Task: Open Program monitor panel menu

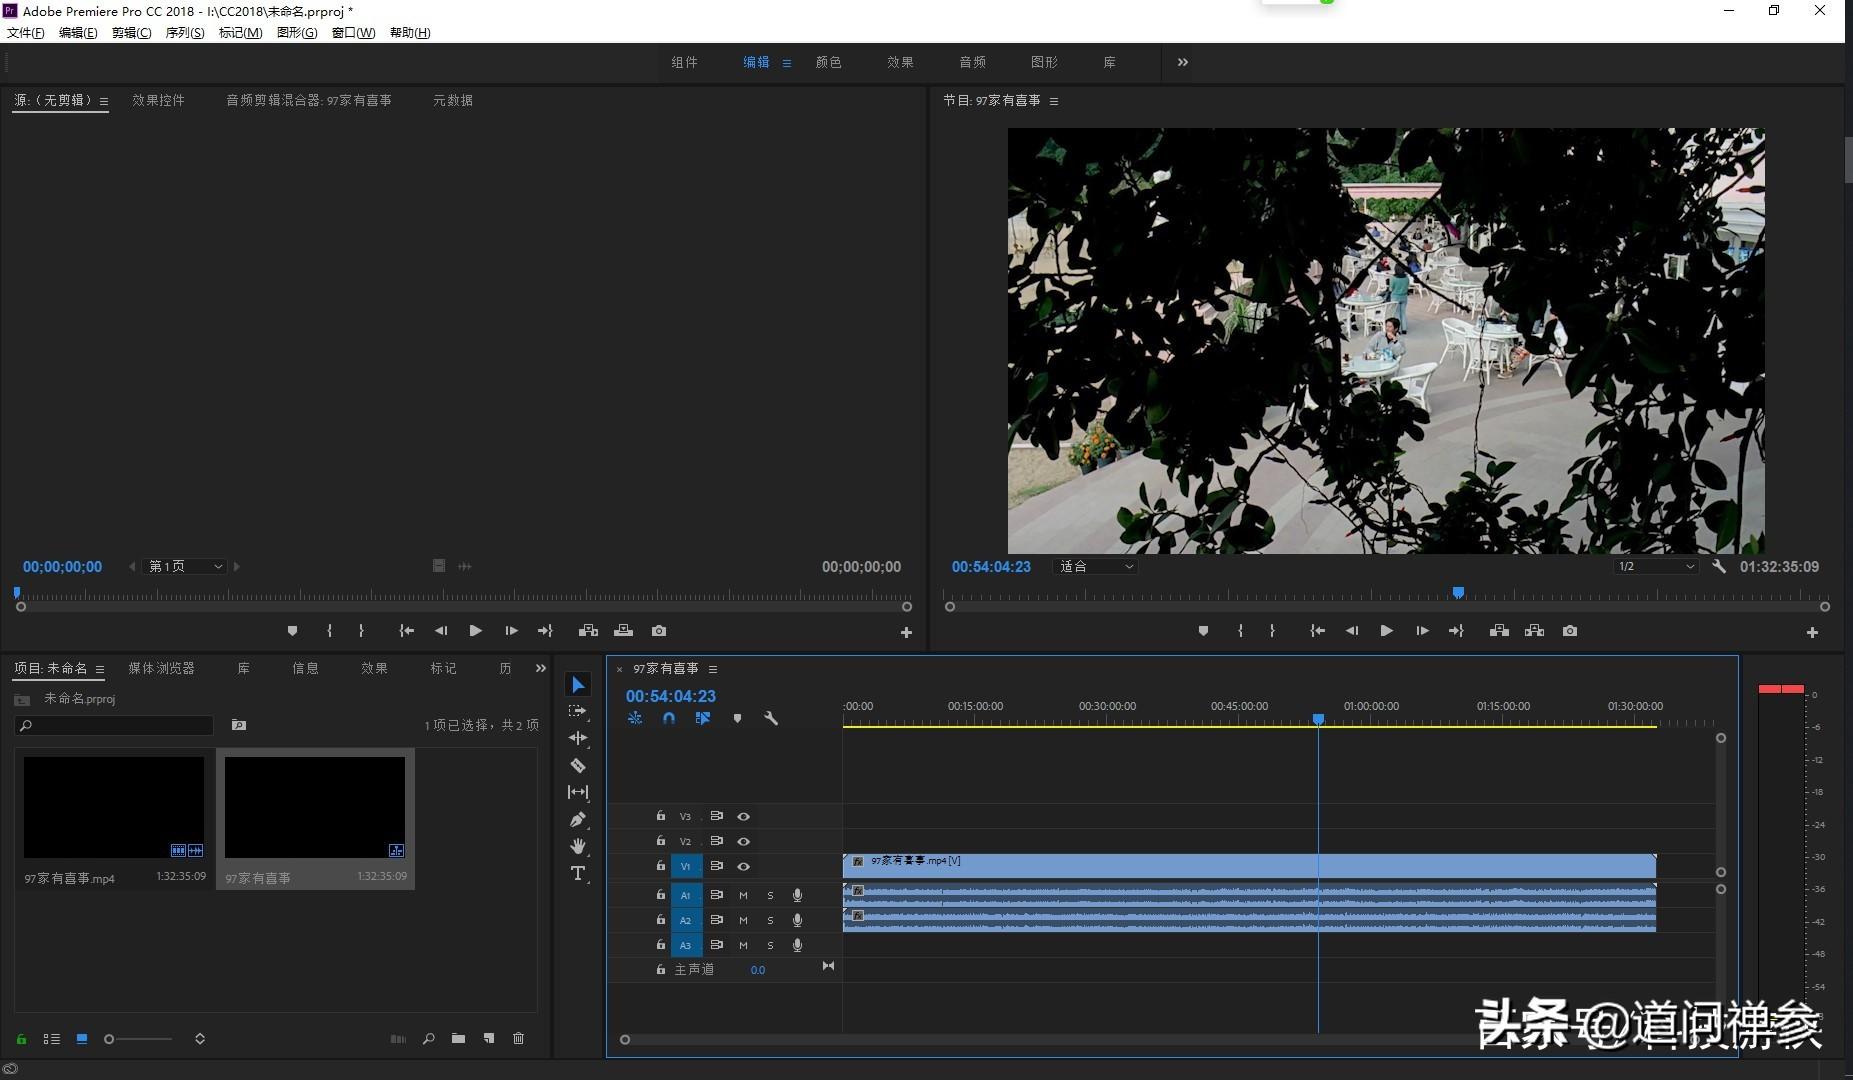Action: (x=1054, y=101)
